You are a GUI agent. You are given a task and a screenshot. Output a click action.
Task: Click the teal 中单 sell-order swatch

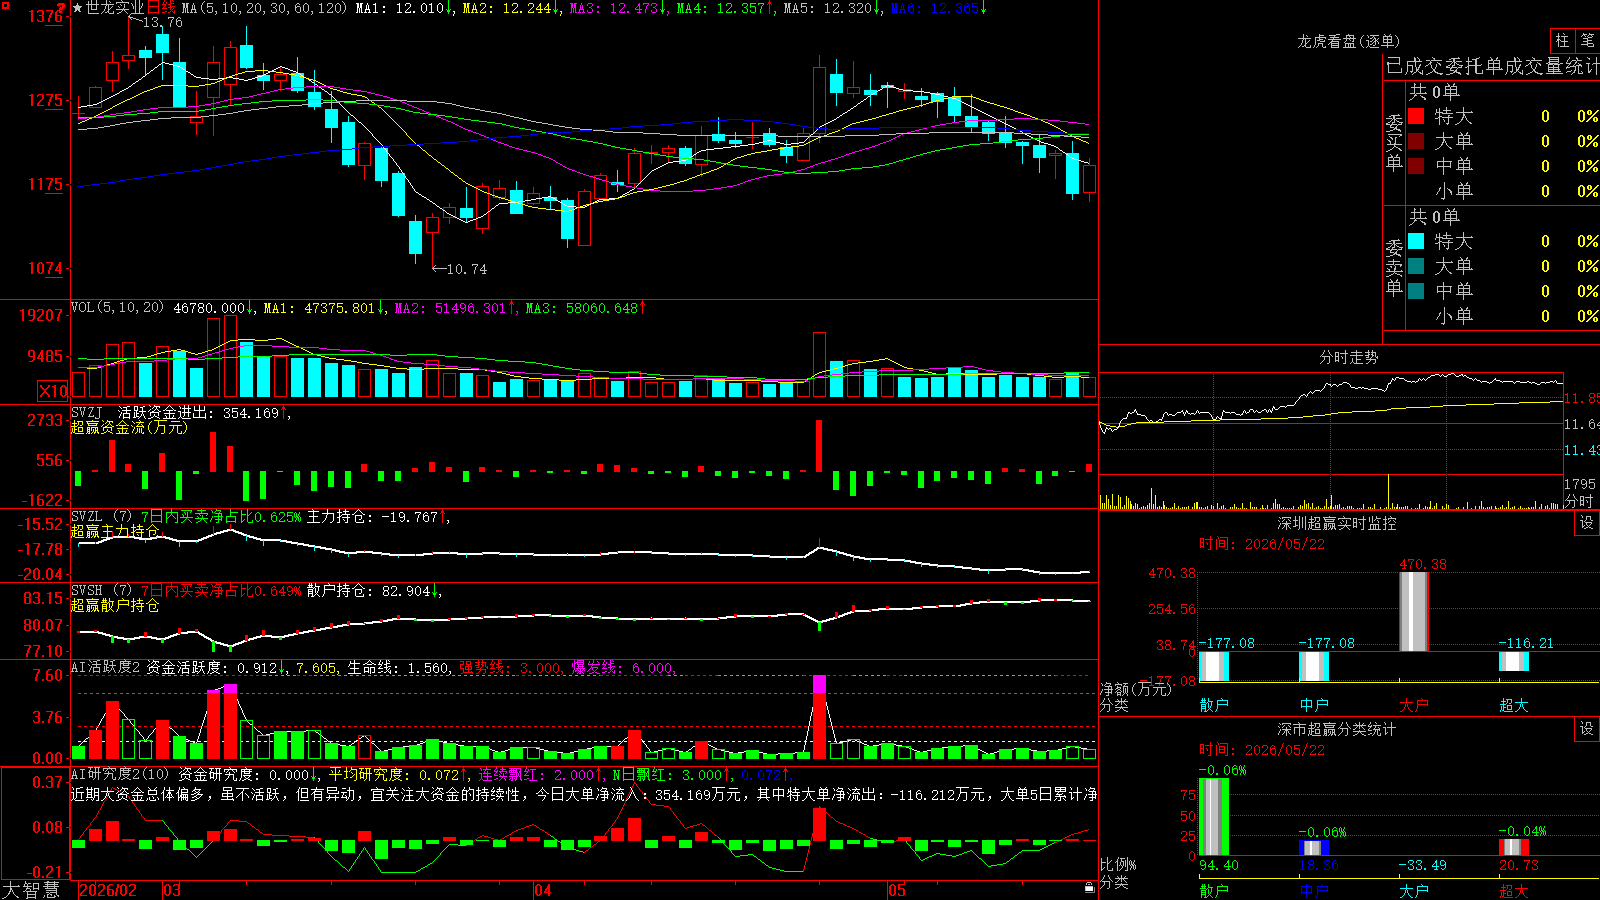pyautogui.click(x=1416, y=291)
